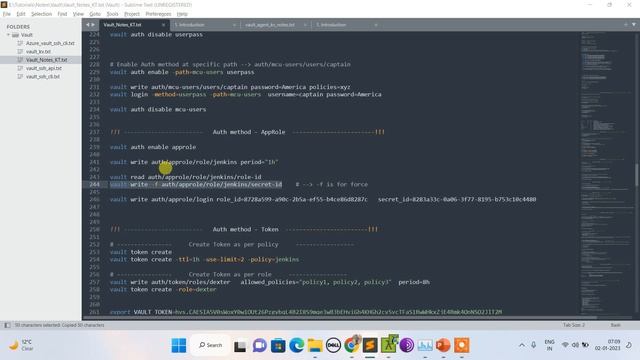The image size is (640, 360).
Task: Open the volume speaker tray icon
Action: point(575,345)
